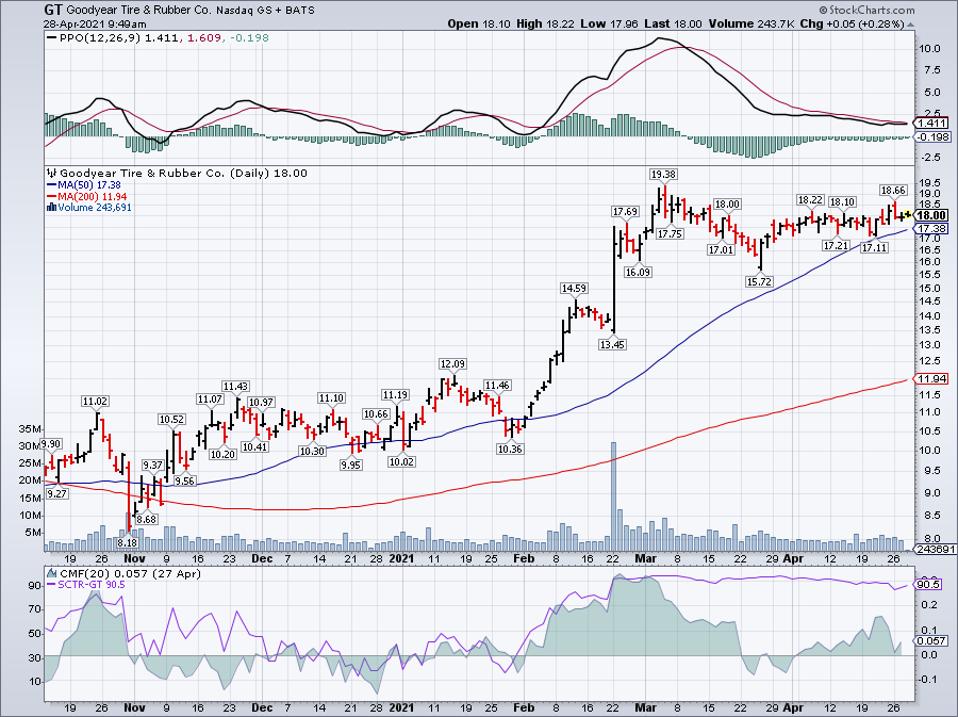Click the 243691 volume tag on right axis
Screen dimensions: 958x717
coord(935,549)
